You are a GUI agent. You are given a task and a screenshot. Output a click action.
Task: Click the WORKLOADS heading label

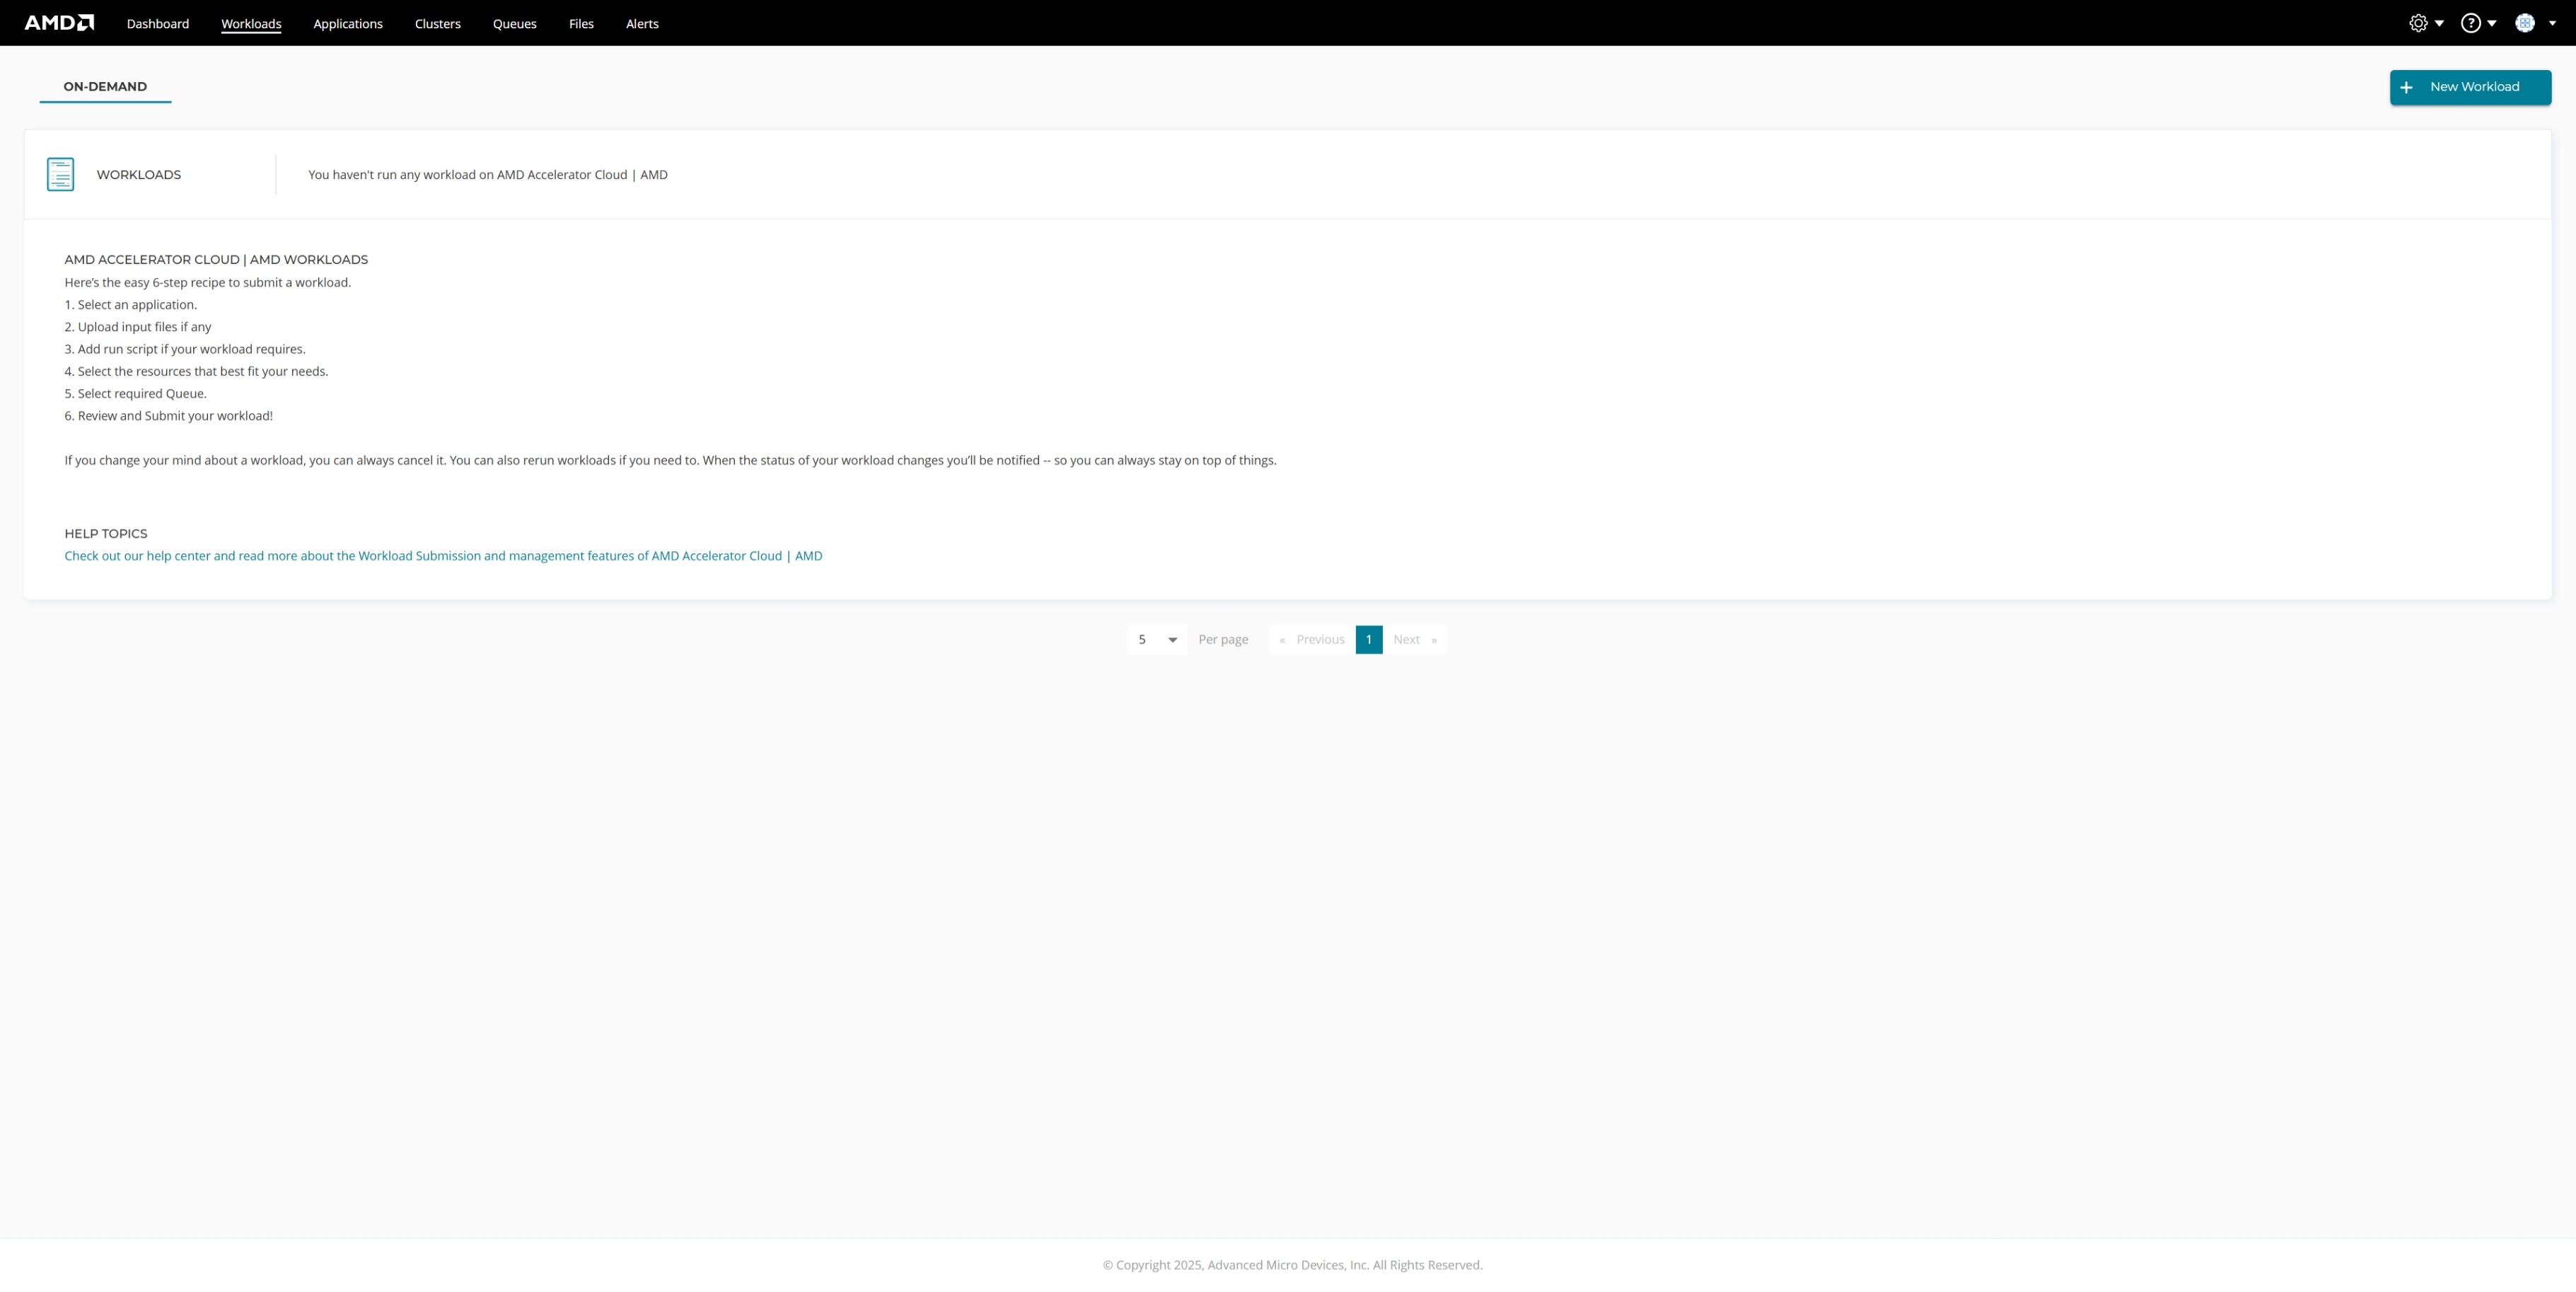(x=139, y=174)
